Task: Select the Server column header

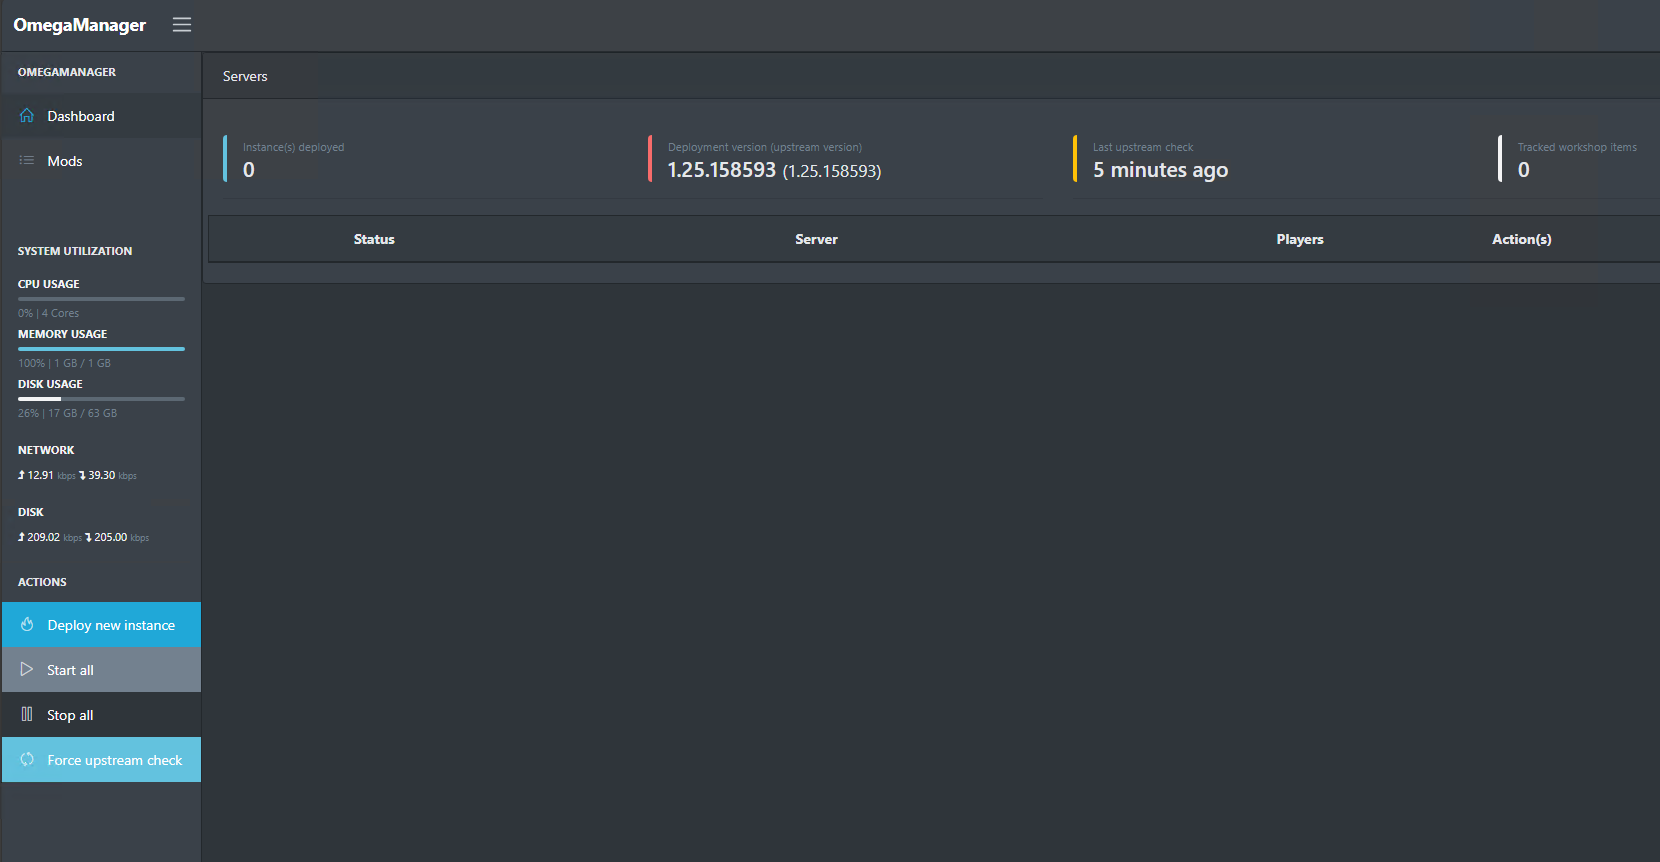Action: point(816,240)
